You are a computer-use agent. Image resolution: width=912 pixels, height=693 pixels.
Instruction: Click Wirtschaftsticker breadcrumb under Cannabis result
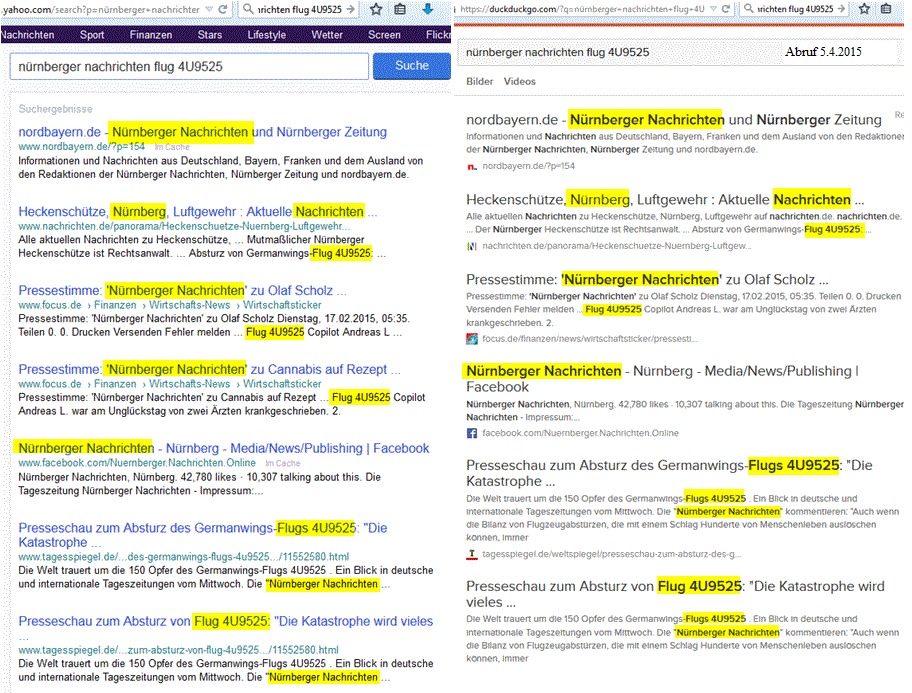pyautogui.click(x=282, y=384)
